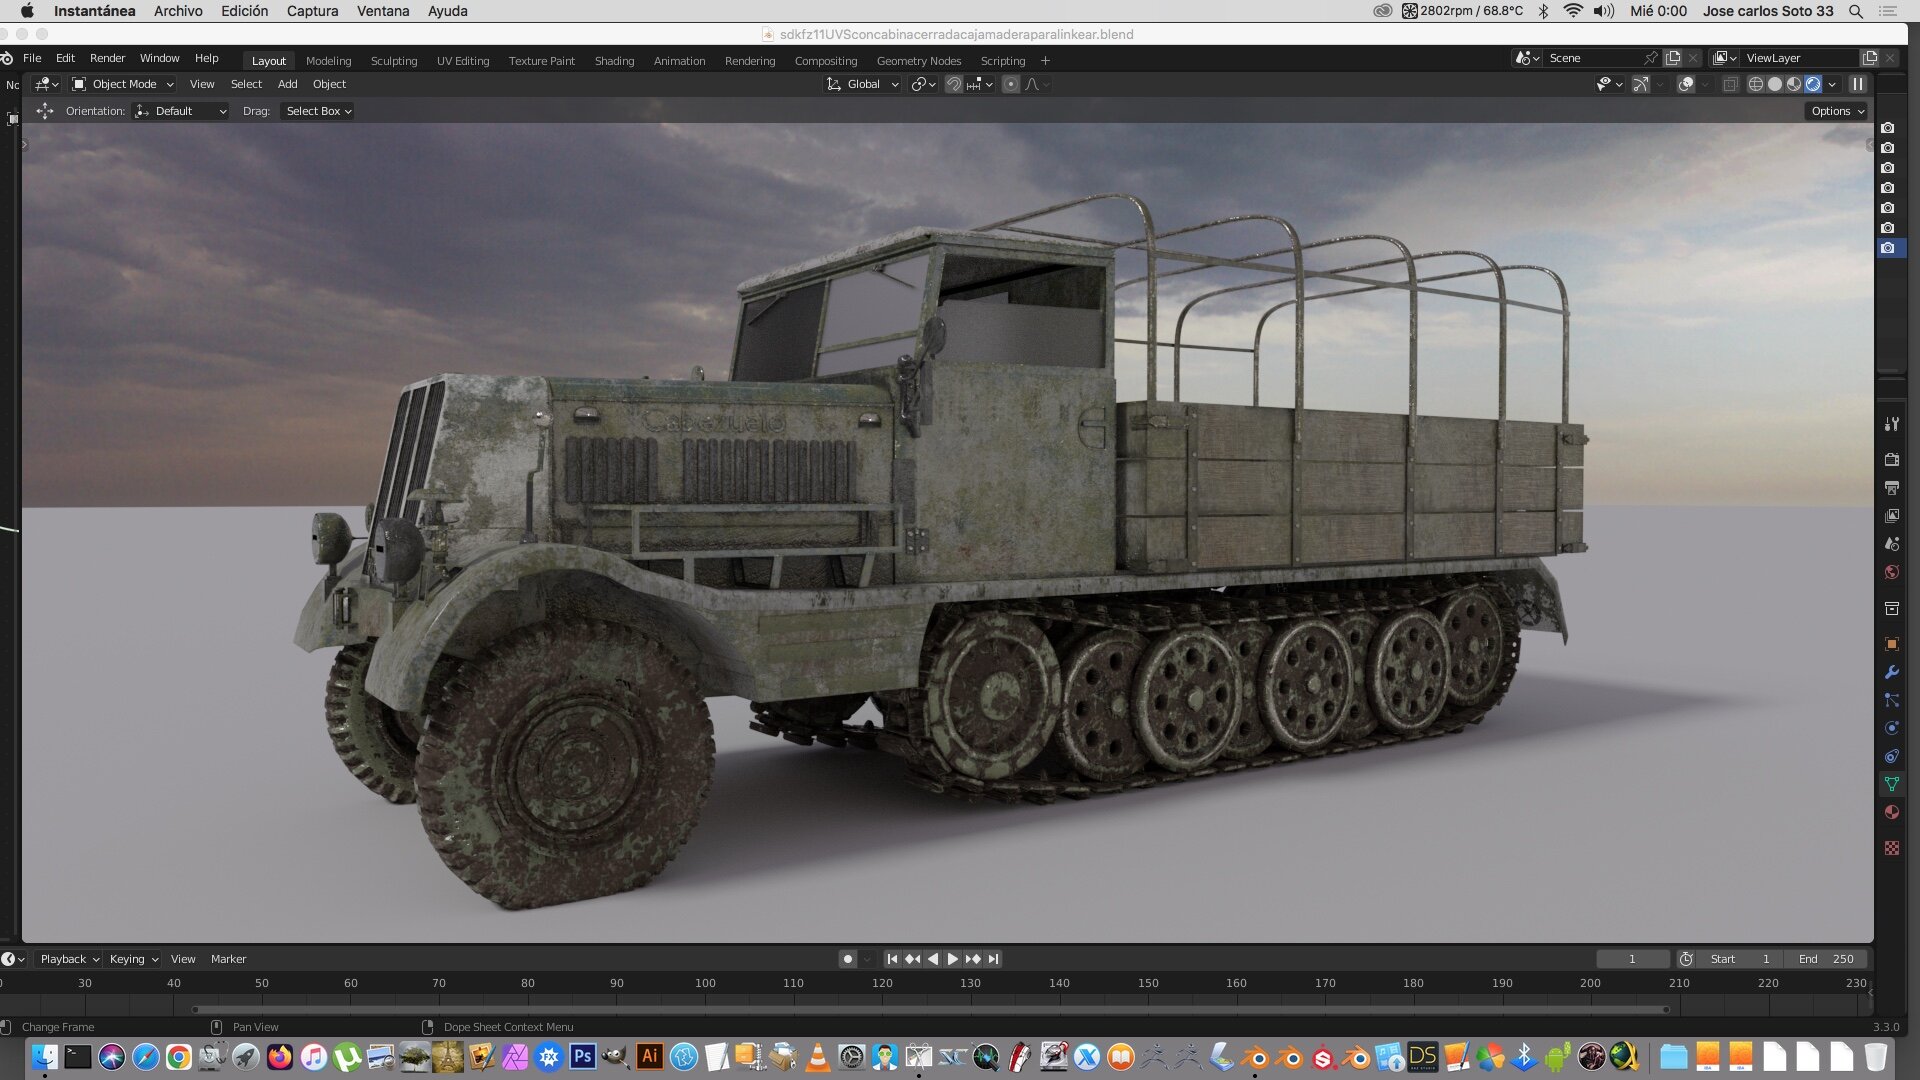Open the Object Data properties tab
1920x1080 pixels.
coord(1891,784)
